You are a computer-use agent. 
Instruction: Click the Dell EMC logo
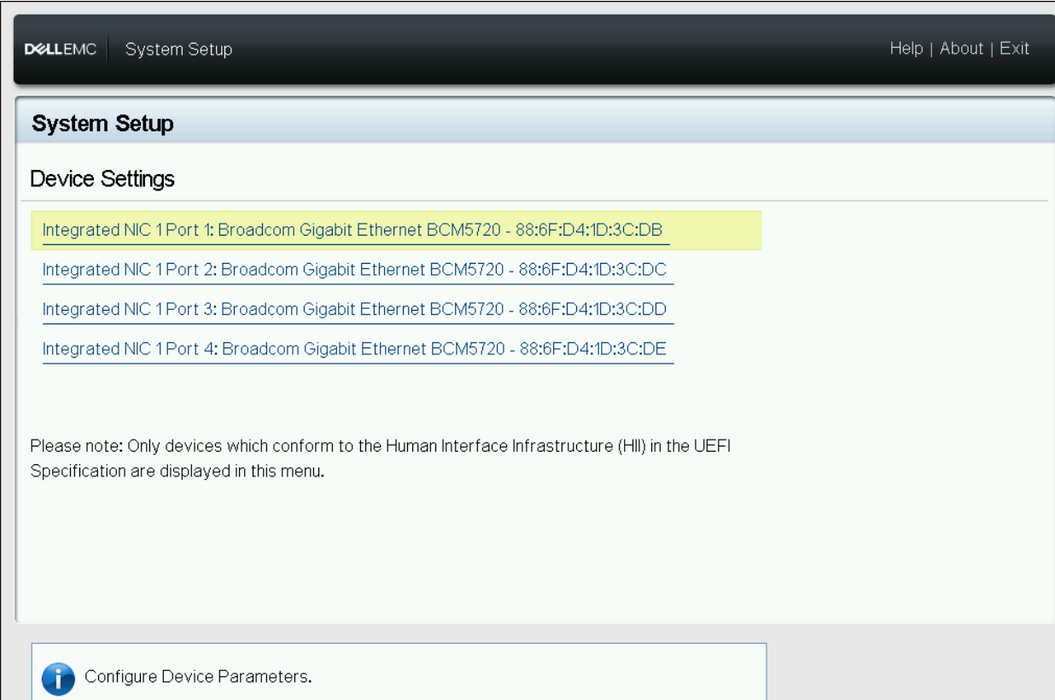point(61,49)
